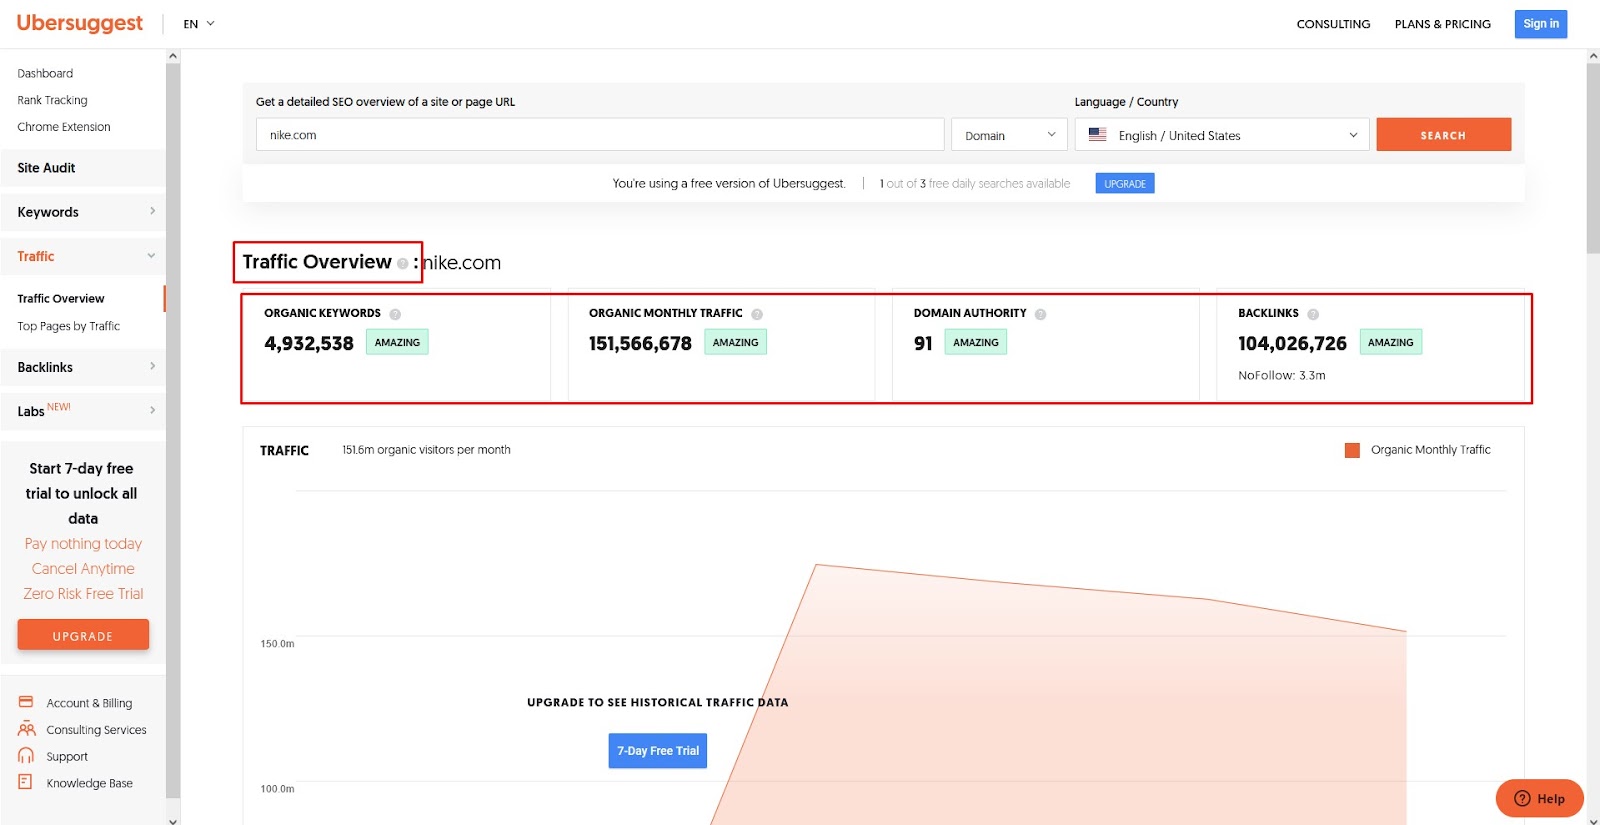Click the sidebar scroll down arrow
1600x825 pixels.
click(173, 820)
